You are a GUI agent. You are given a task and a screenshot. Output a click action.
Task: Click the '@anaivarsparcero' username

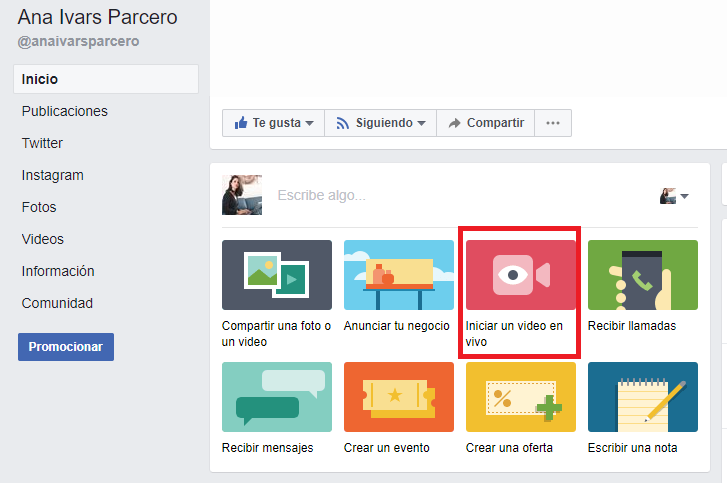78,41
